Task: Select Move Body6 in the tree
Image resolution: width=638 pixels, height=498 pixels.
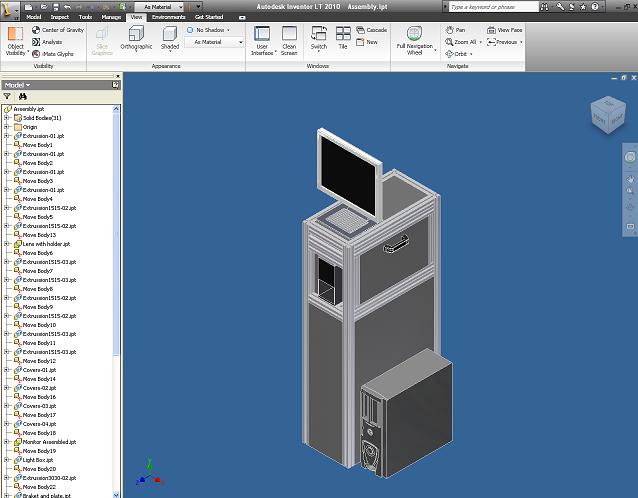Action: pyautogui.click(x=37, y=253)
